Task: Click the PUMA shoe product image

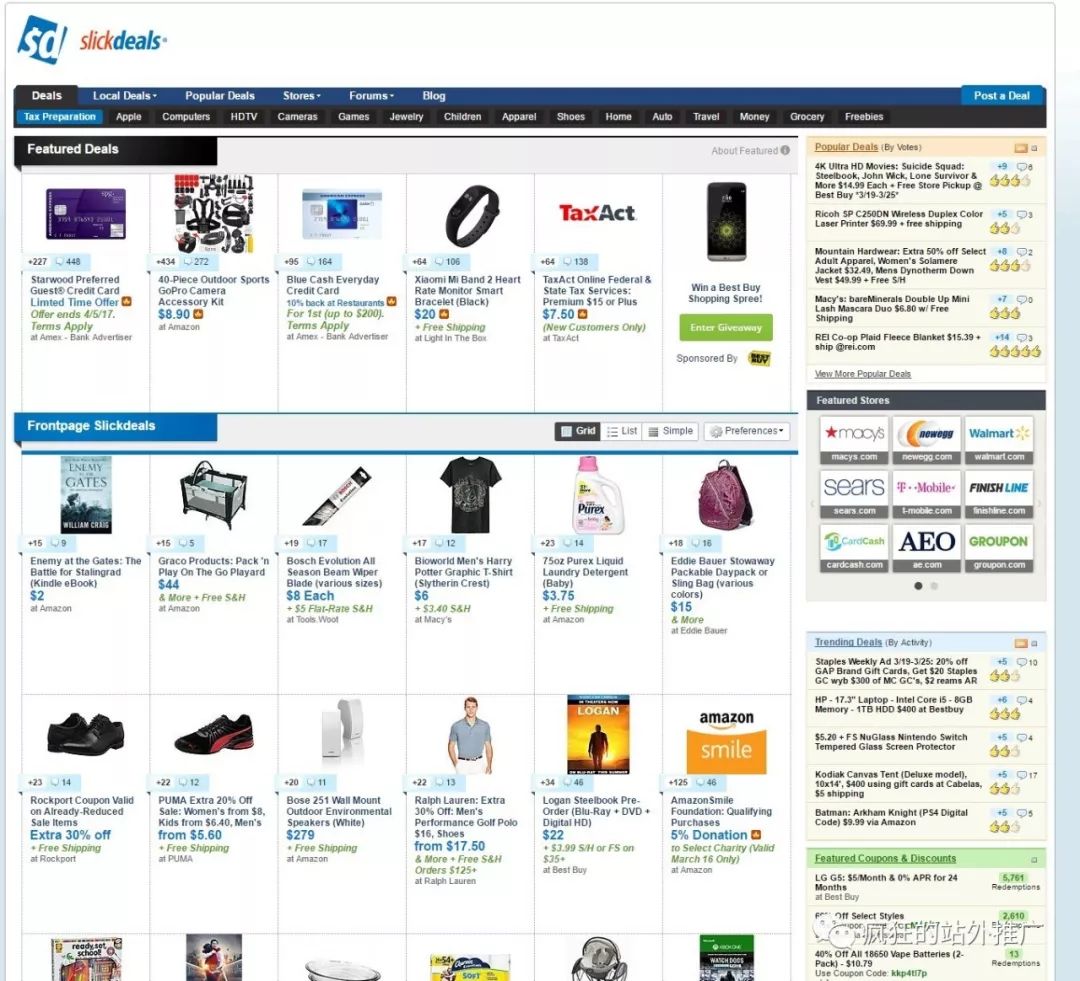Action: click(x=214, y=733)
